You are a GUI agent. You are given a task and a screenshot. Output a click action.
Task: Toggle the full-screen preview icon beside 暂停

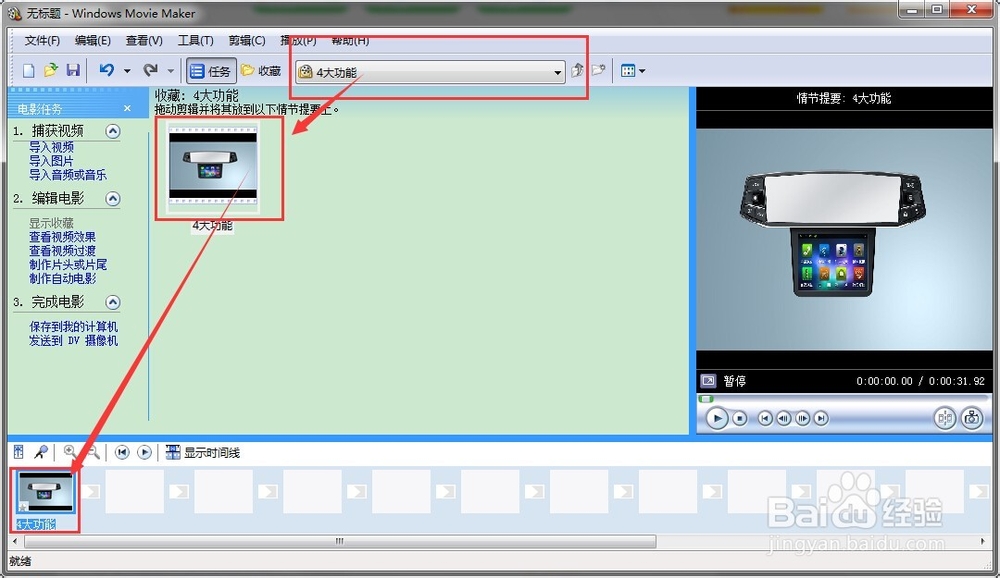[709, 381]
